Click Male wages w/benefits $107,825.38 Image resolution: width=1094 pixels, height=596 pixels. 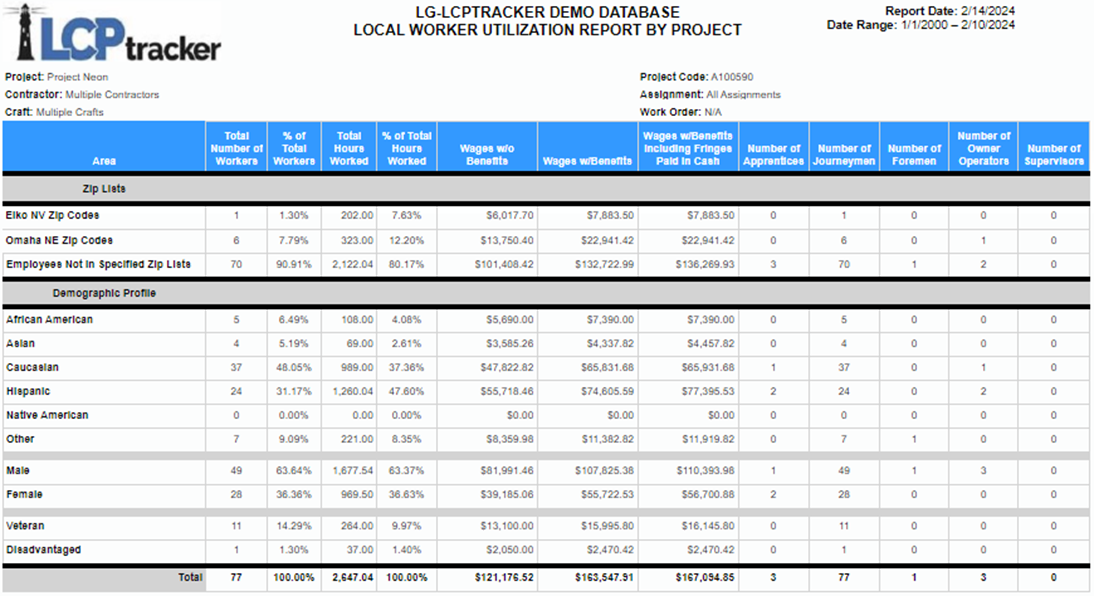pos(604,470)
